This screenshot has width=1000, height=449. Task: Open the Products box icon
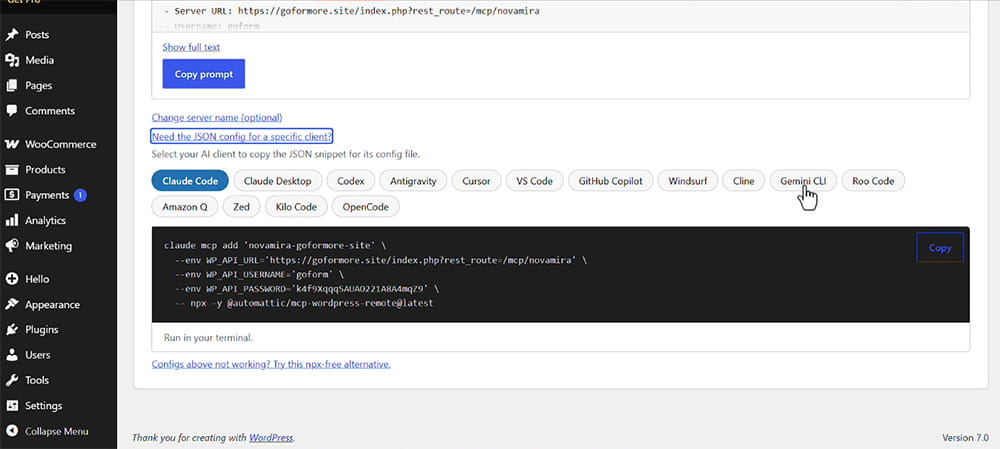(12, 170)
